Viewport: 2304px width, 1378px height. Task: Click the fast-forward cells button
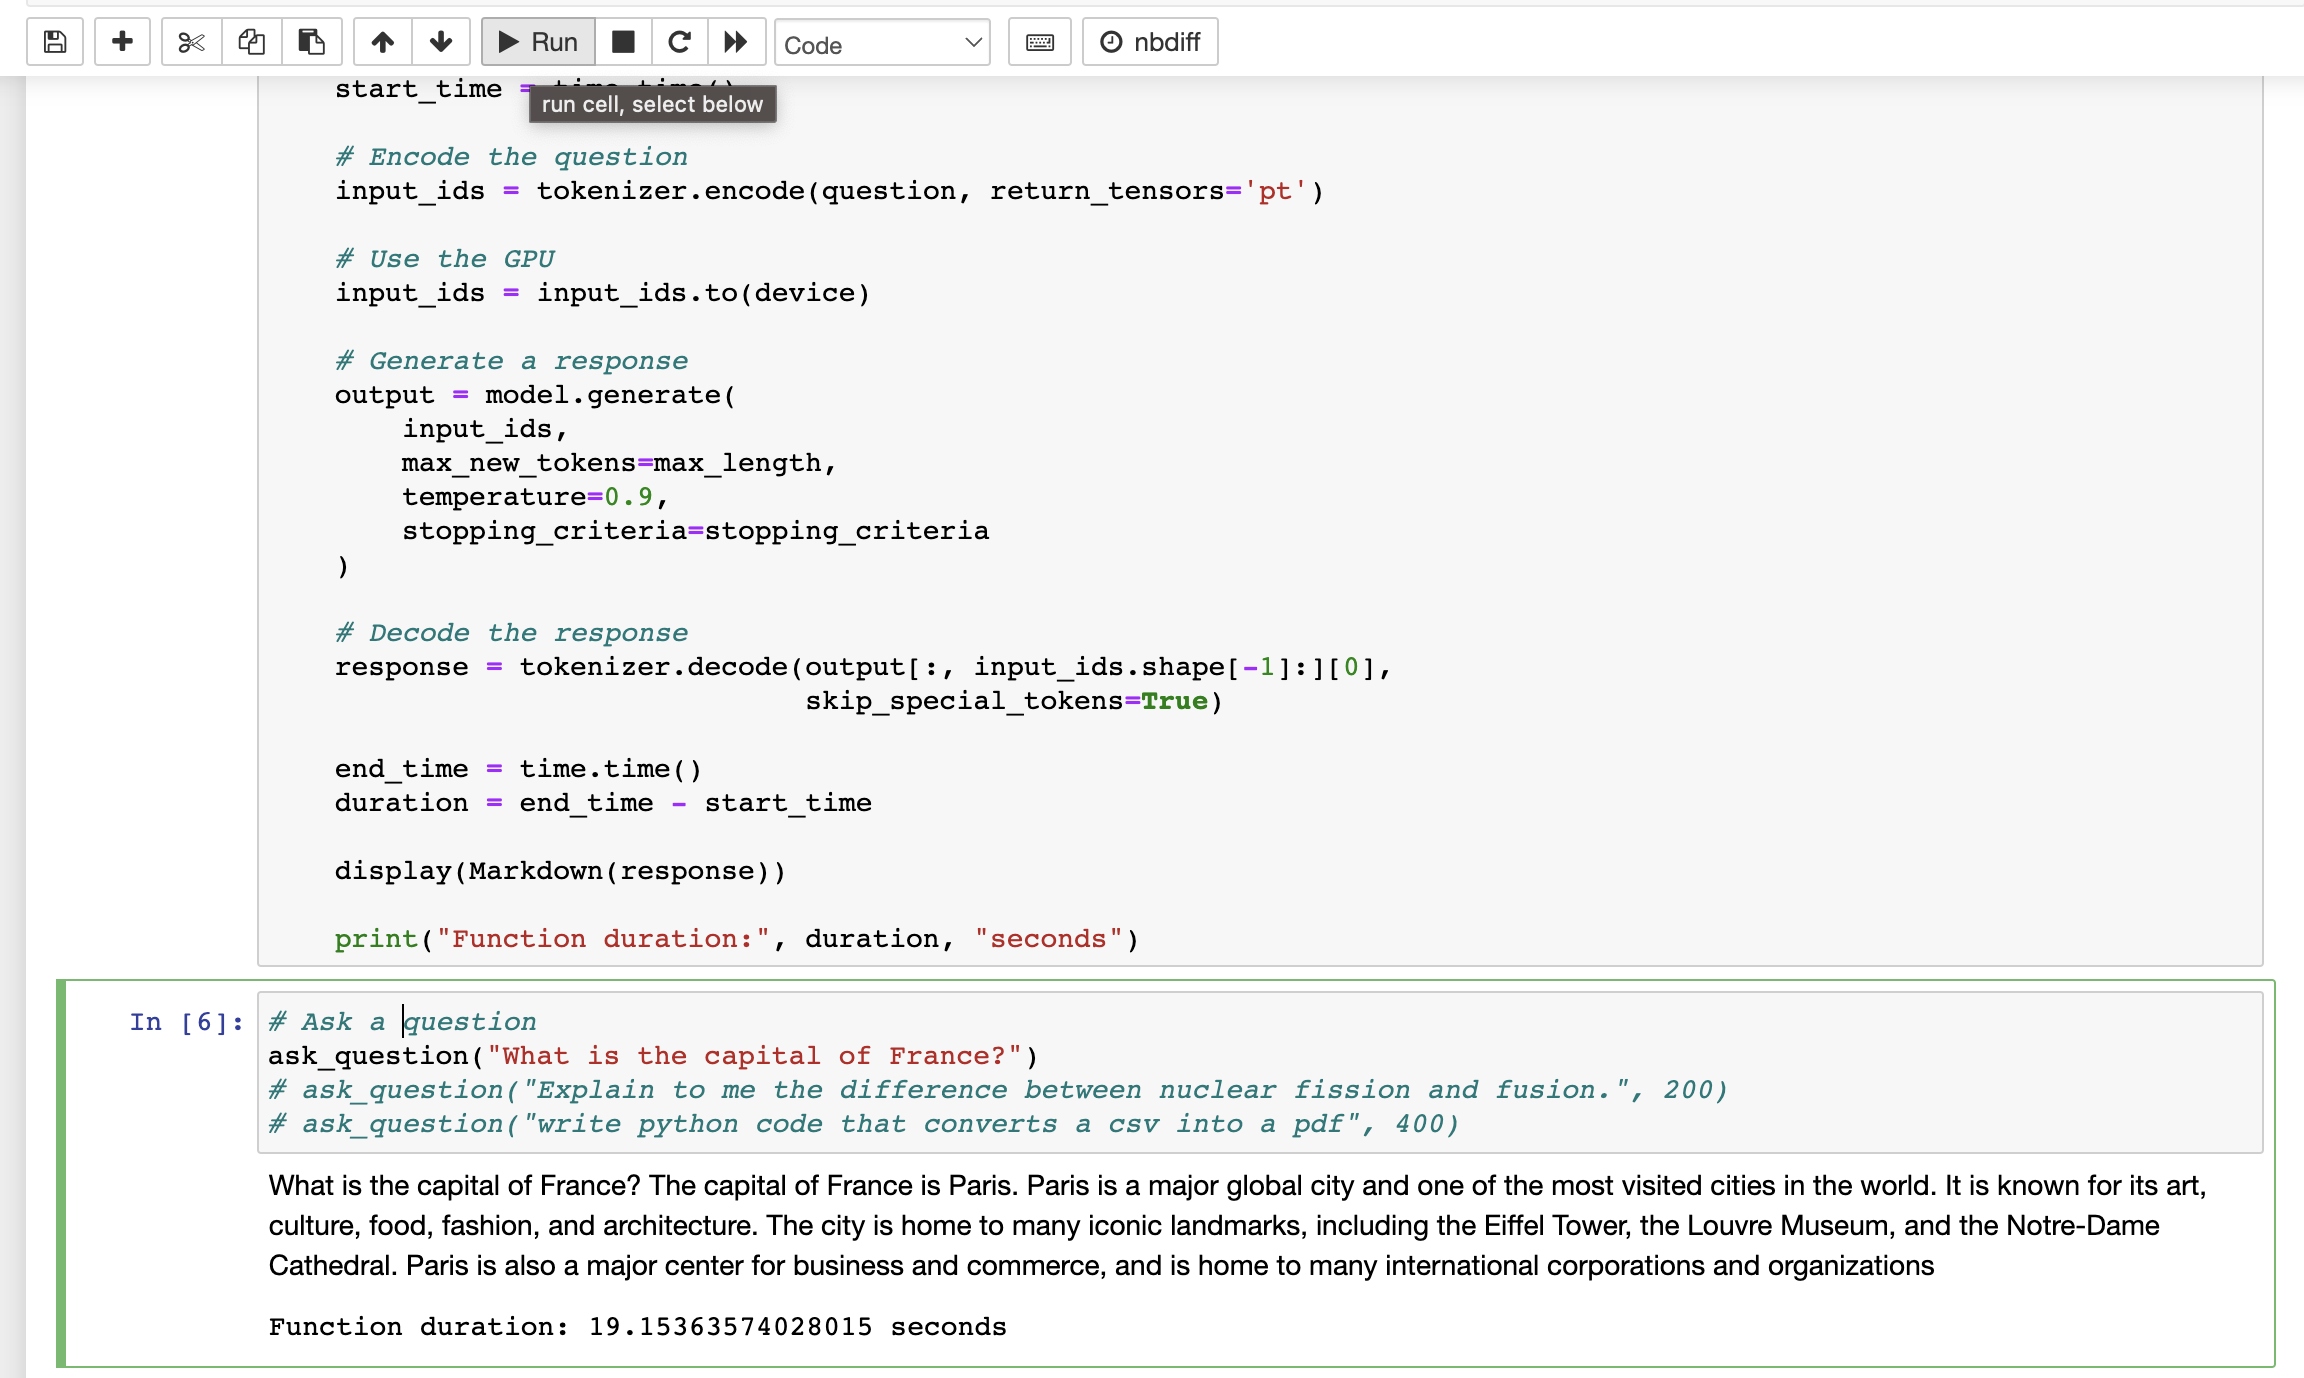point(735,41)
